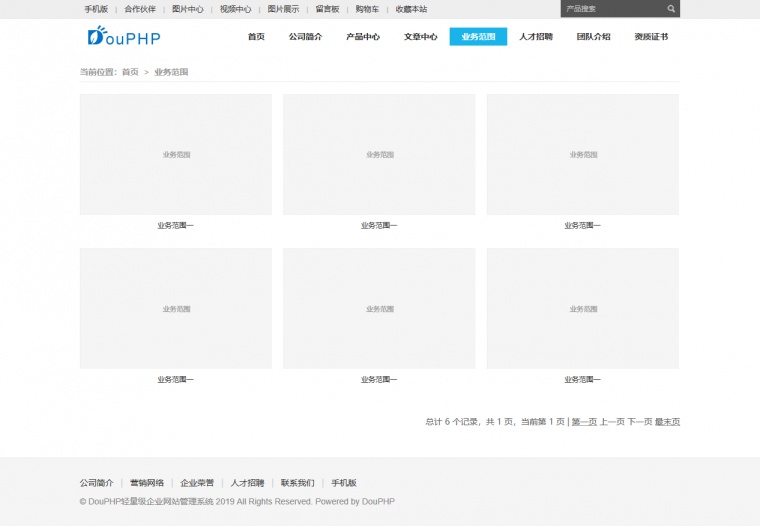Click the 总计 6 个记录 text
Image resolution: width=760 pixels, height=526 pixels.
[451, 422]
